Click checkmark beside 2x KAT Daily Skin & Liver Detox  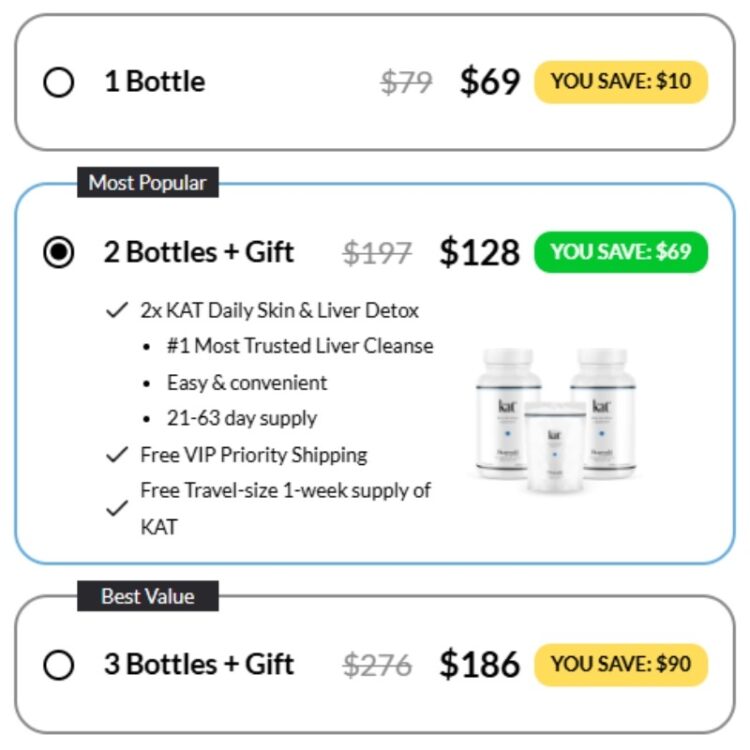tap(117, 310)
